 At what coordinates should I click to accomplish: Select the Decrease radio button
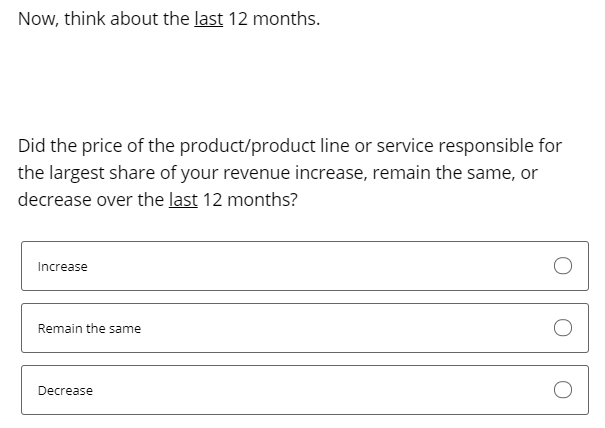563,390
